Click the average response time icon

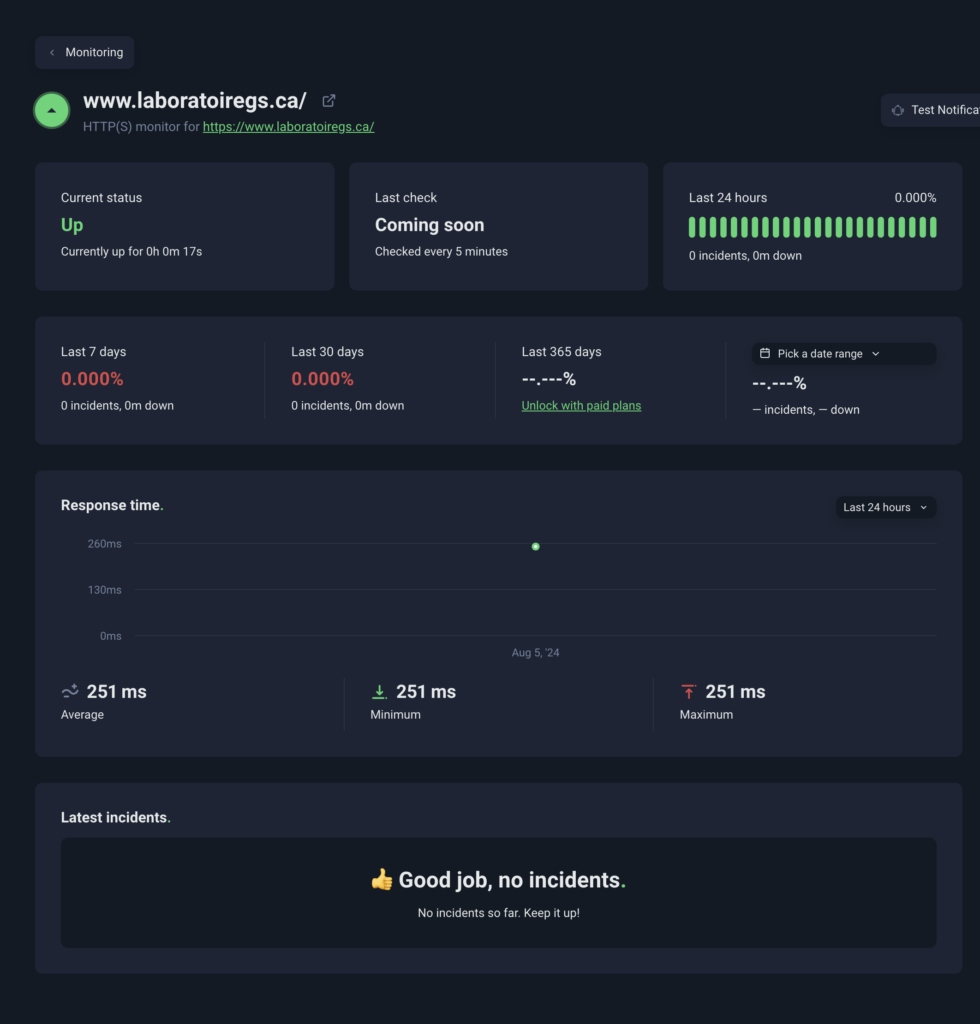70,692
